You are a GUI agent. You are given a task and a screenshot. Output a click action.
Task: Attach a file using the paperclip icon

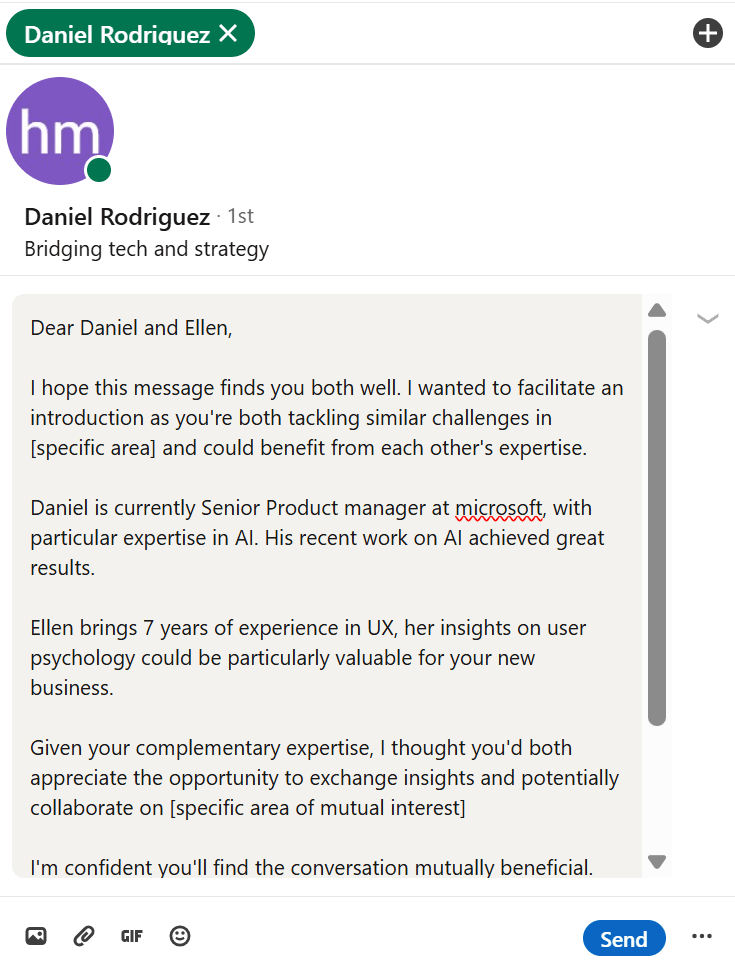click(83, 936)
